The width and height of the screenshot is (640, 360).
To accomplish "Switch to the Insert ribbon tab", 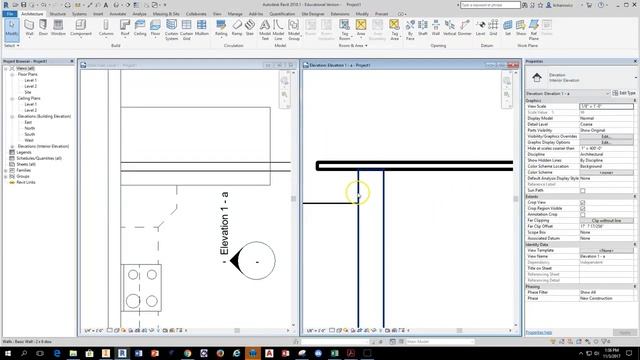I will coord(98,14).
